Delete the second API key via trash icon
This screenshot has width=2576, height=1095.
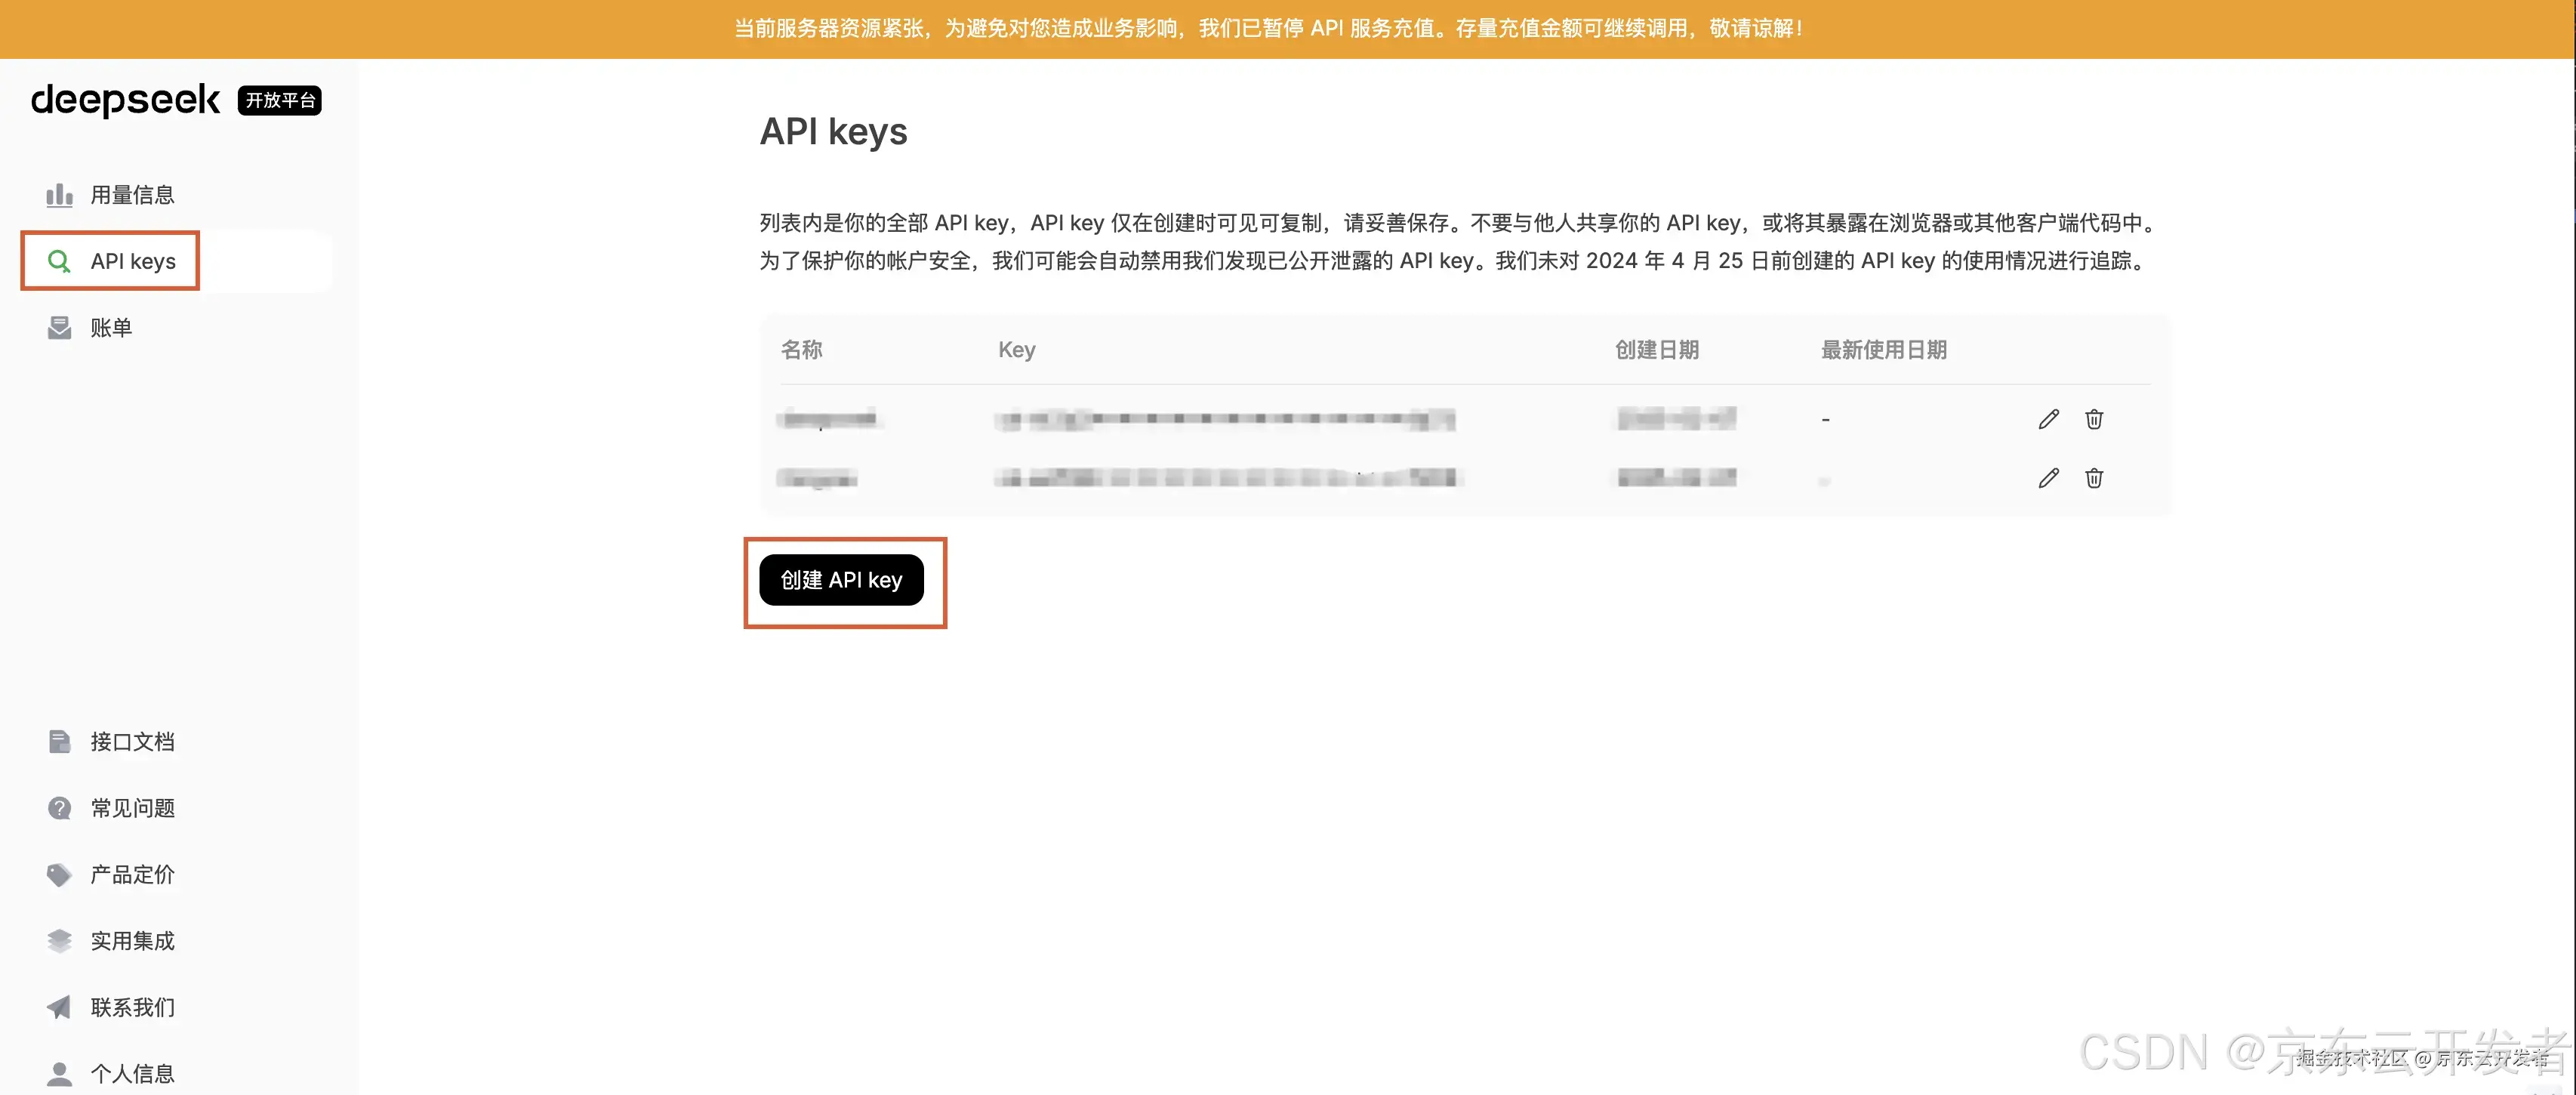tap(2094, 478)
